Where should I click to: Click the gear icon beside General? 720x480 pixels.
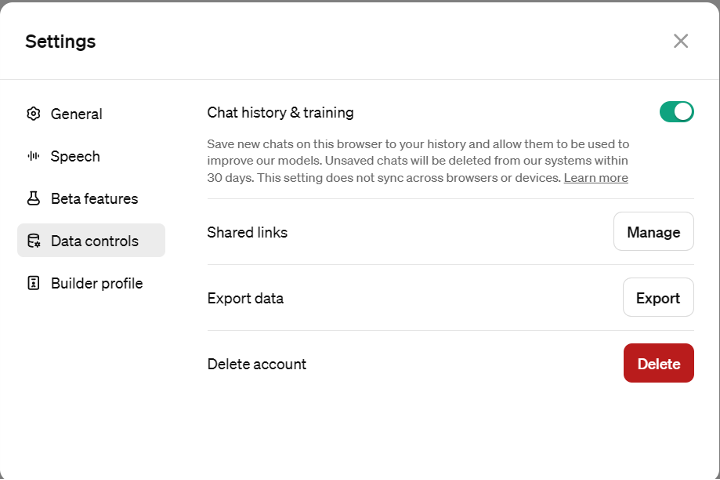(x=33, y=114)
